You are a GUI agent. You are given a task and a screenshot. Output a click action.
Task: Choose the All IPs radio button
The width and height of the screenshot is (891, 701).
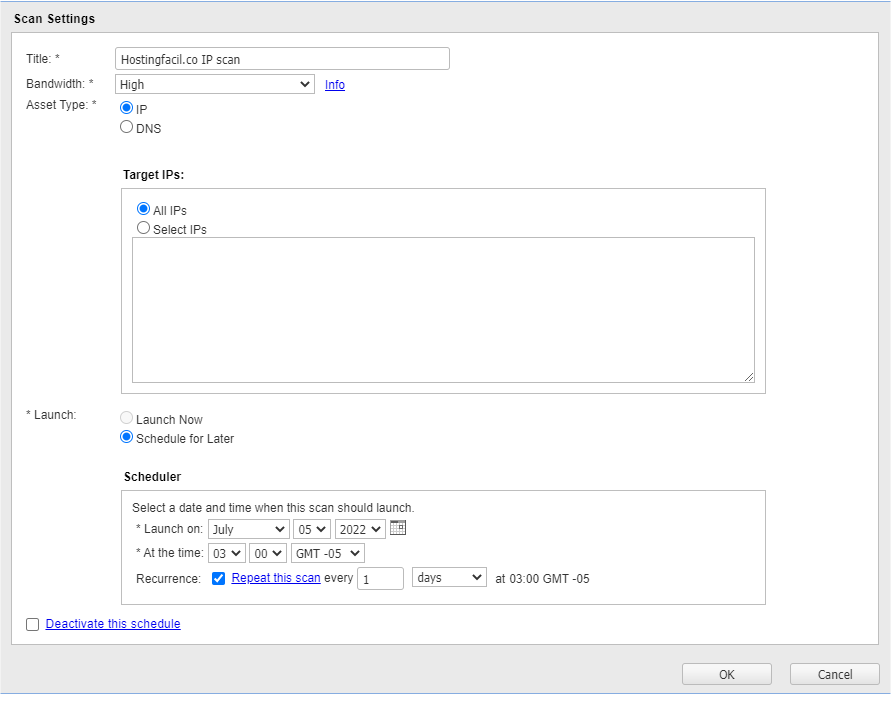[x=144, y=209]
